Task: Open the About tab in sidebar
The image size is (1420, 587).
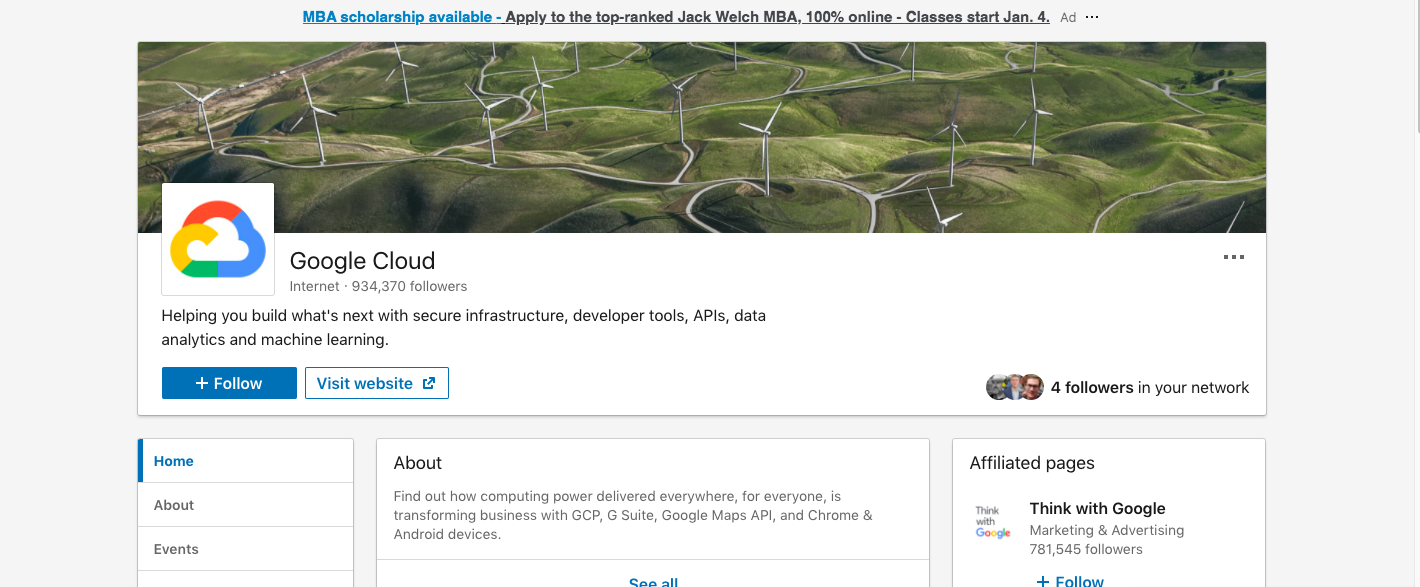Action: pyautogui.click(x=174, y=505)
